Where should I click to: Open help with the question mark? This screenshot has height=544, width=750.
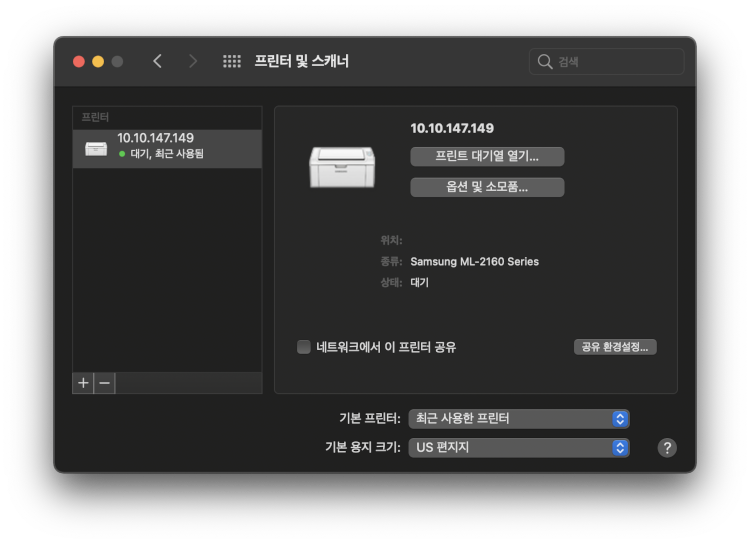click(x=667, y=448)
